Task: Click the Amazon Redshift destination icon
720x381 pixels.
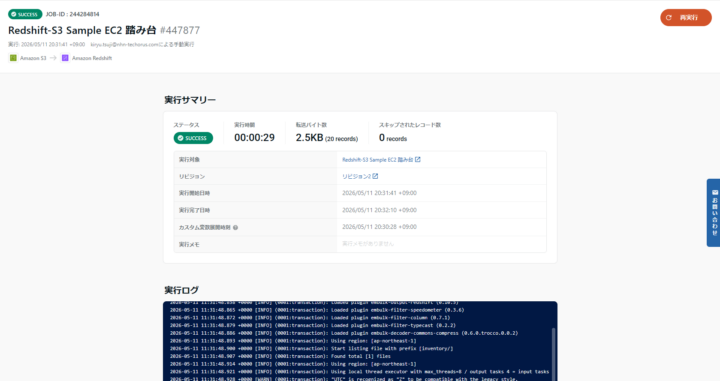Action: tap(65, 58)
